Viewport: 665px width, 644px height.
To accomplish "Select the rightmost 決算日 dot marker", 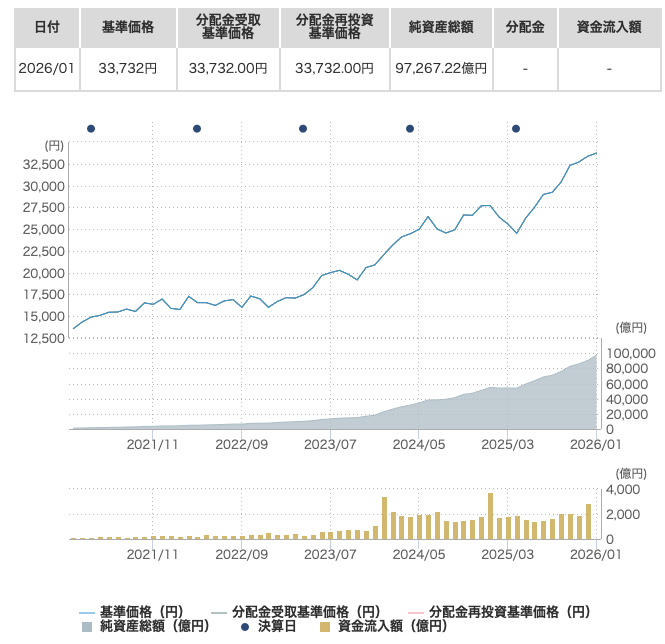I will tap(516, 128).
